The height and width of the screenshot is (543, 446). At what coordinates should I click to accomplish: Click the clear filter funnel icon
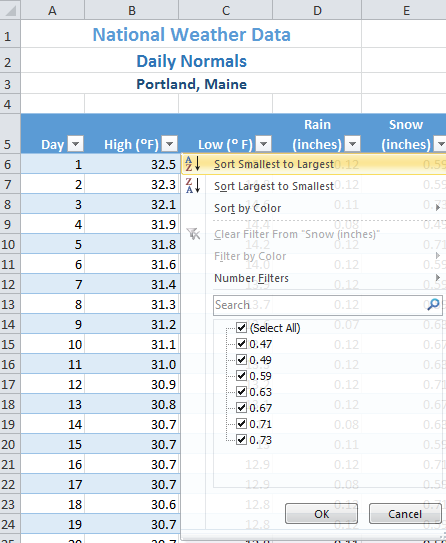193,234
